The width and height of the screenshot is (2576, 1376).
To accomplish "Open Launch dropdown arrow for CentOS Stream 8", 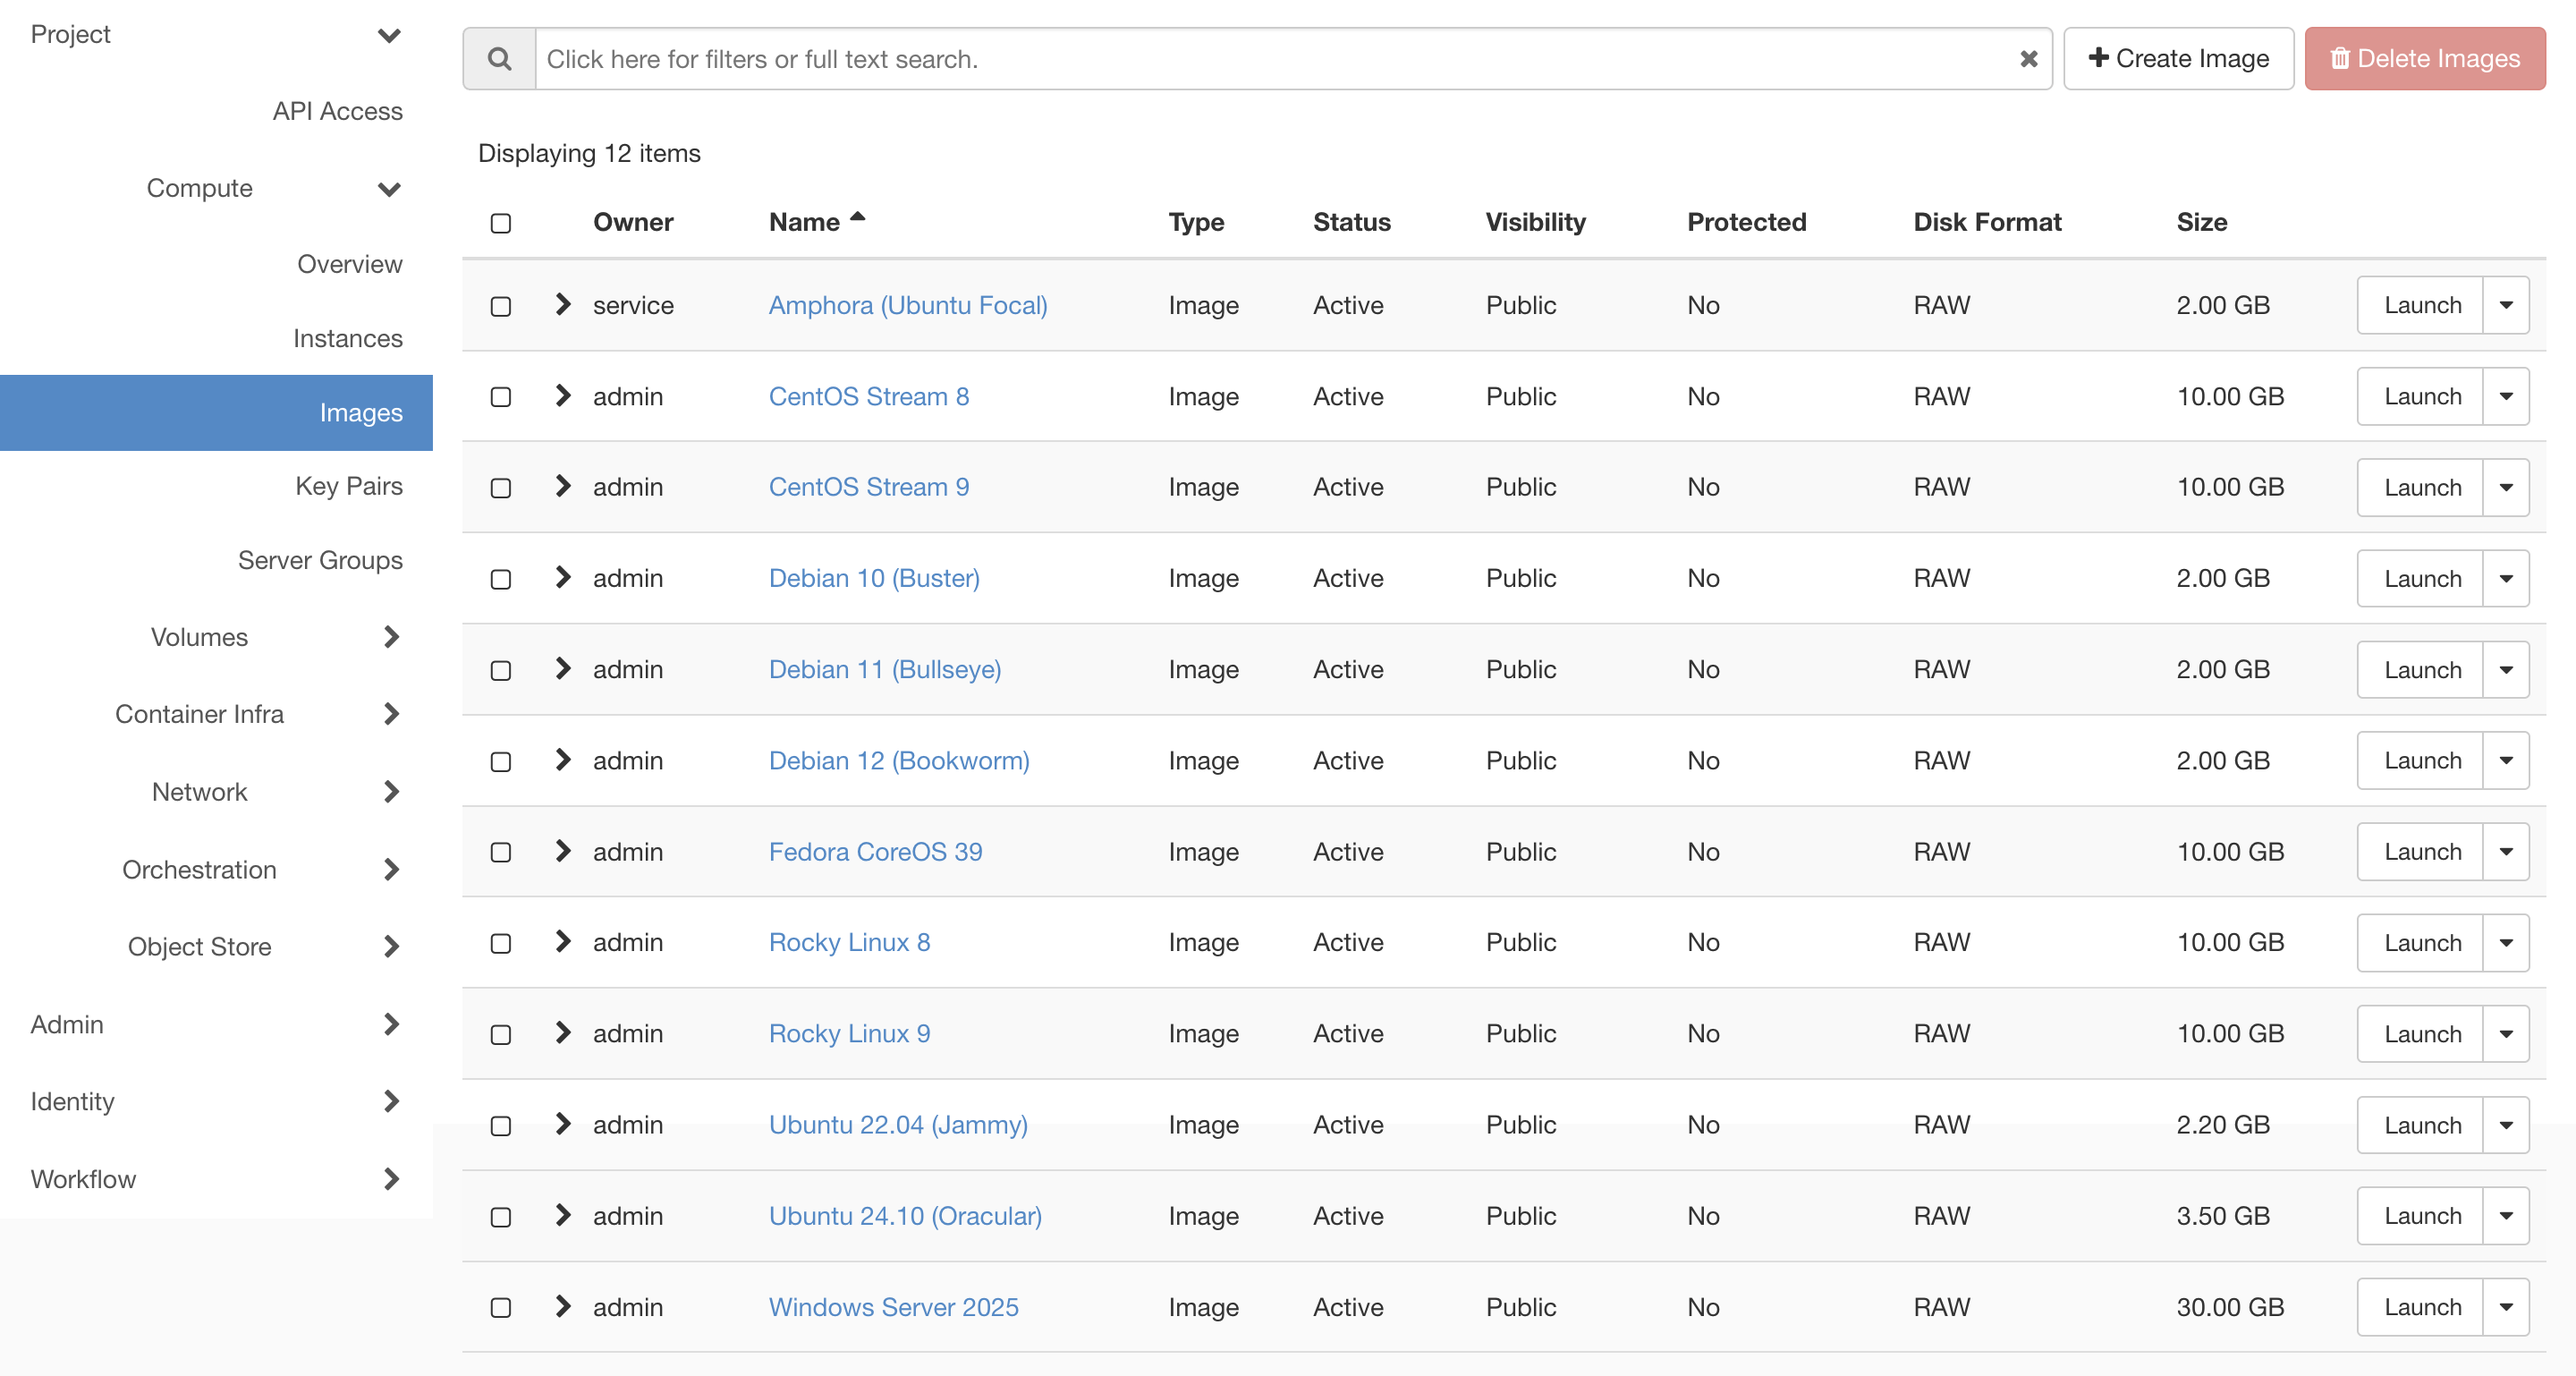I will [x=2505, y=396].
